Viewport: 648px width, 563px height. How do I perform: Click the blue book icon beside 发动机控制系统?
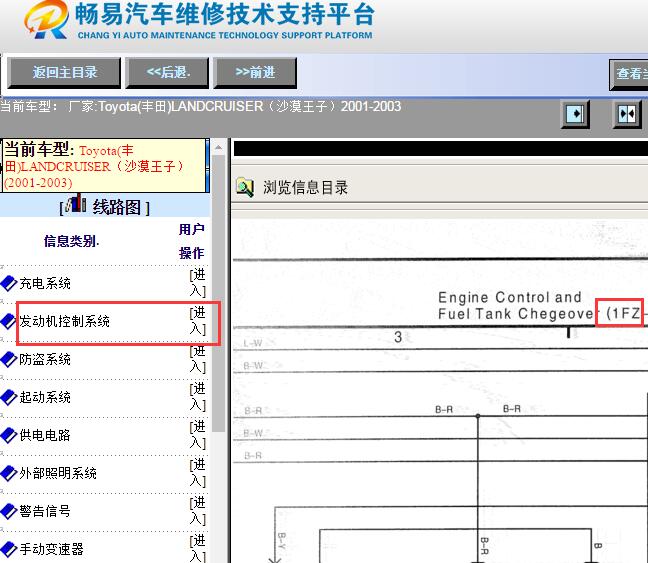(x=8, y=322)
